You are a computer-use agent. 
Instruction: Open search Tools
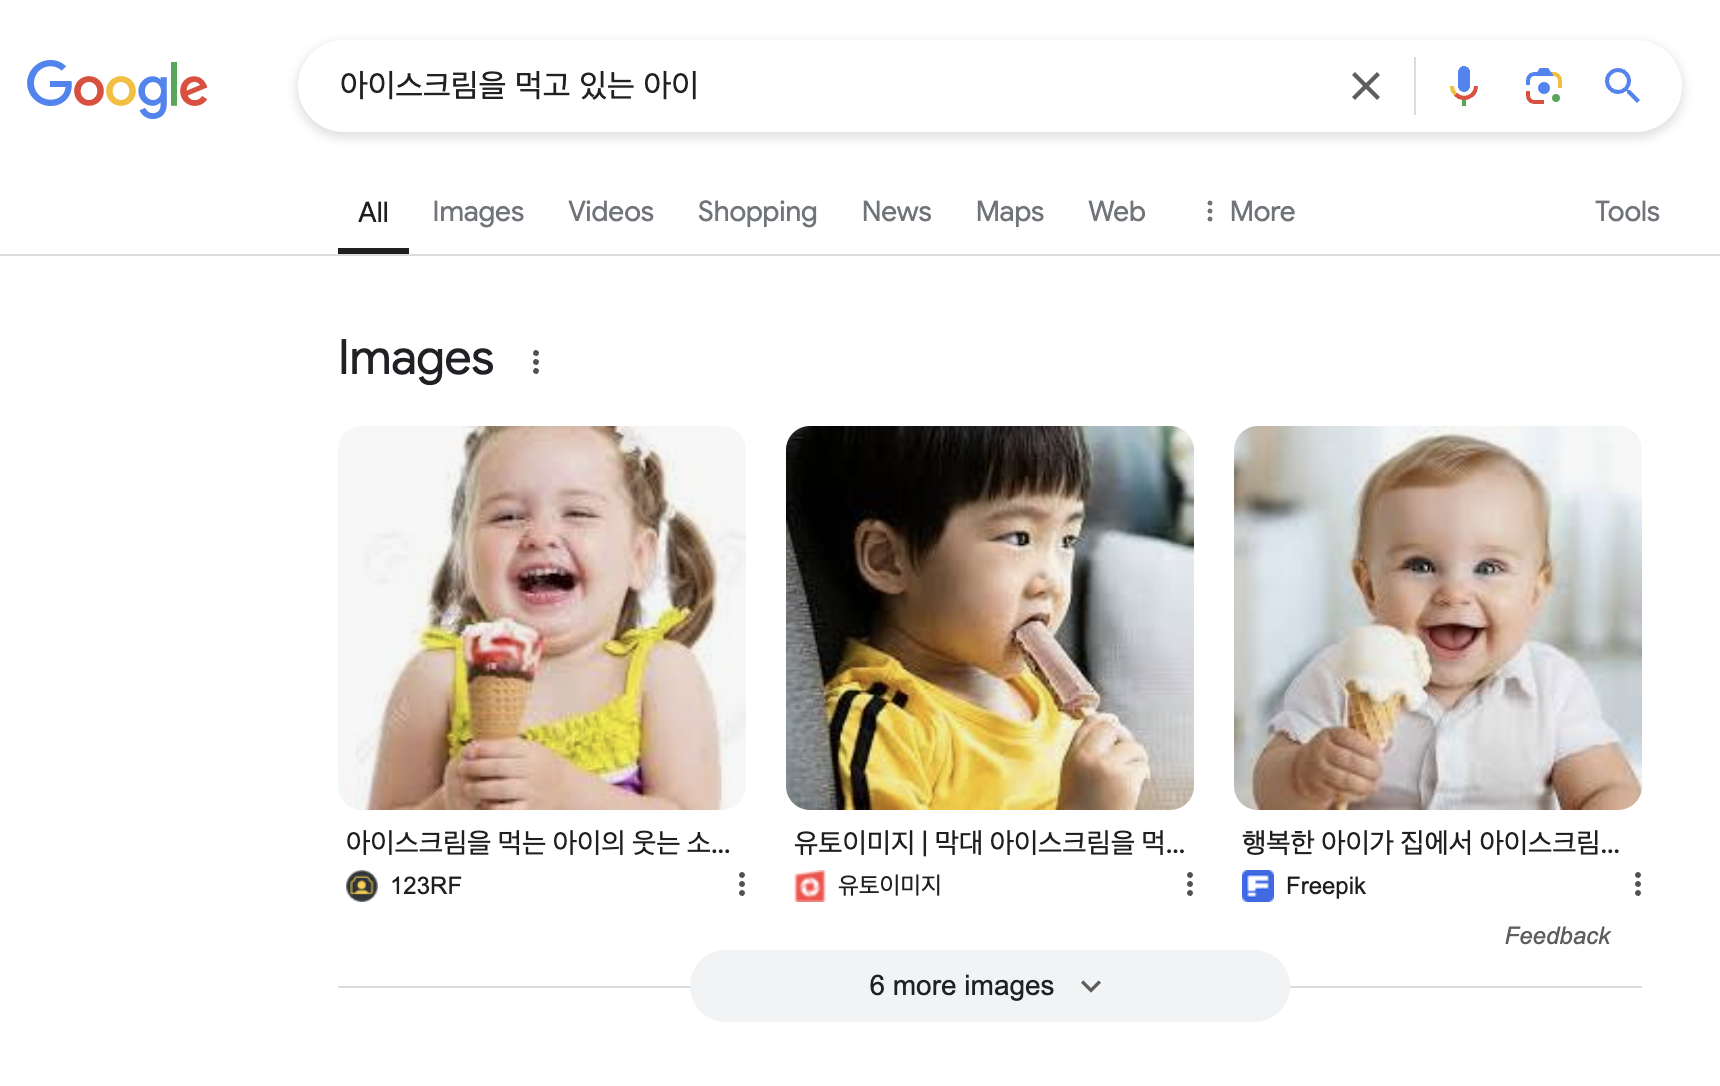pos(1627,211)
